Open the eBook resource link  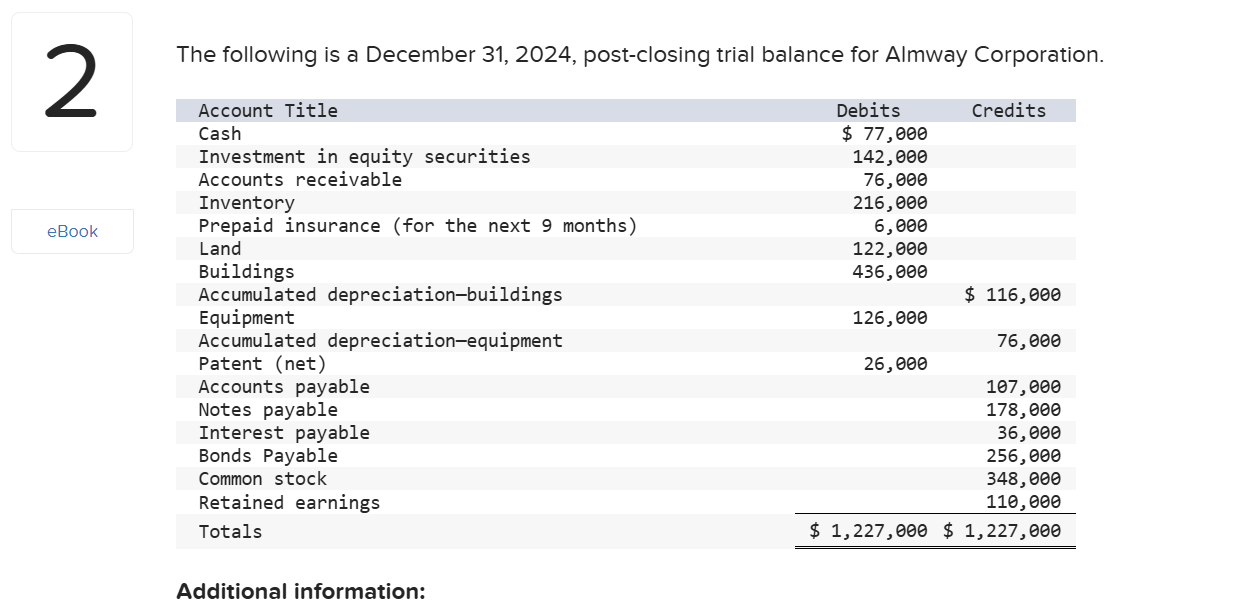(x=72, y=231)
